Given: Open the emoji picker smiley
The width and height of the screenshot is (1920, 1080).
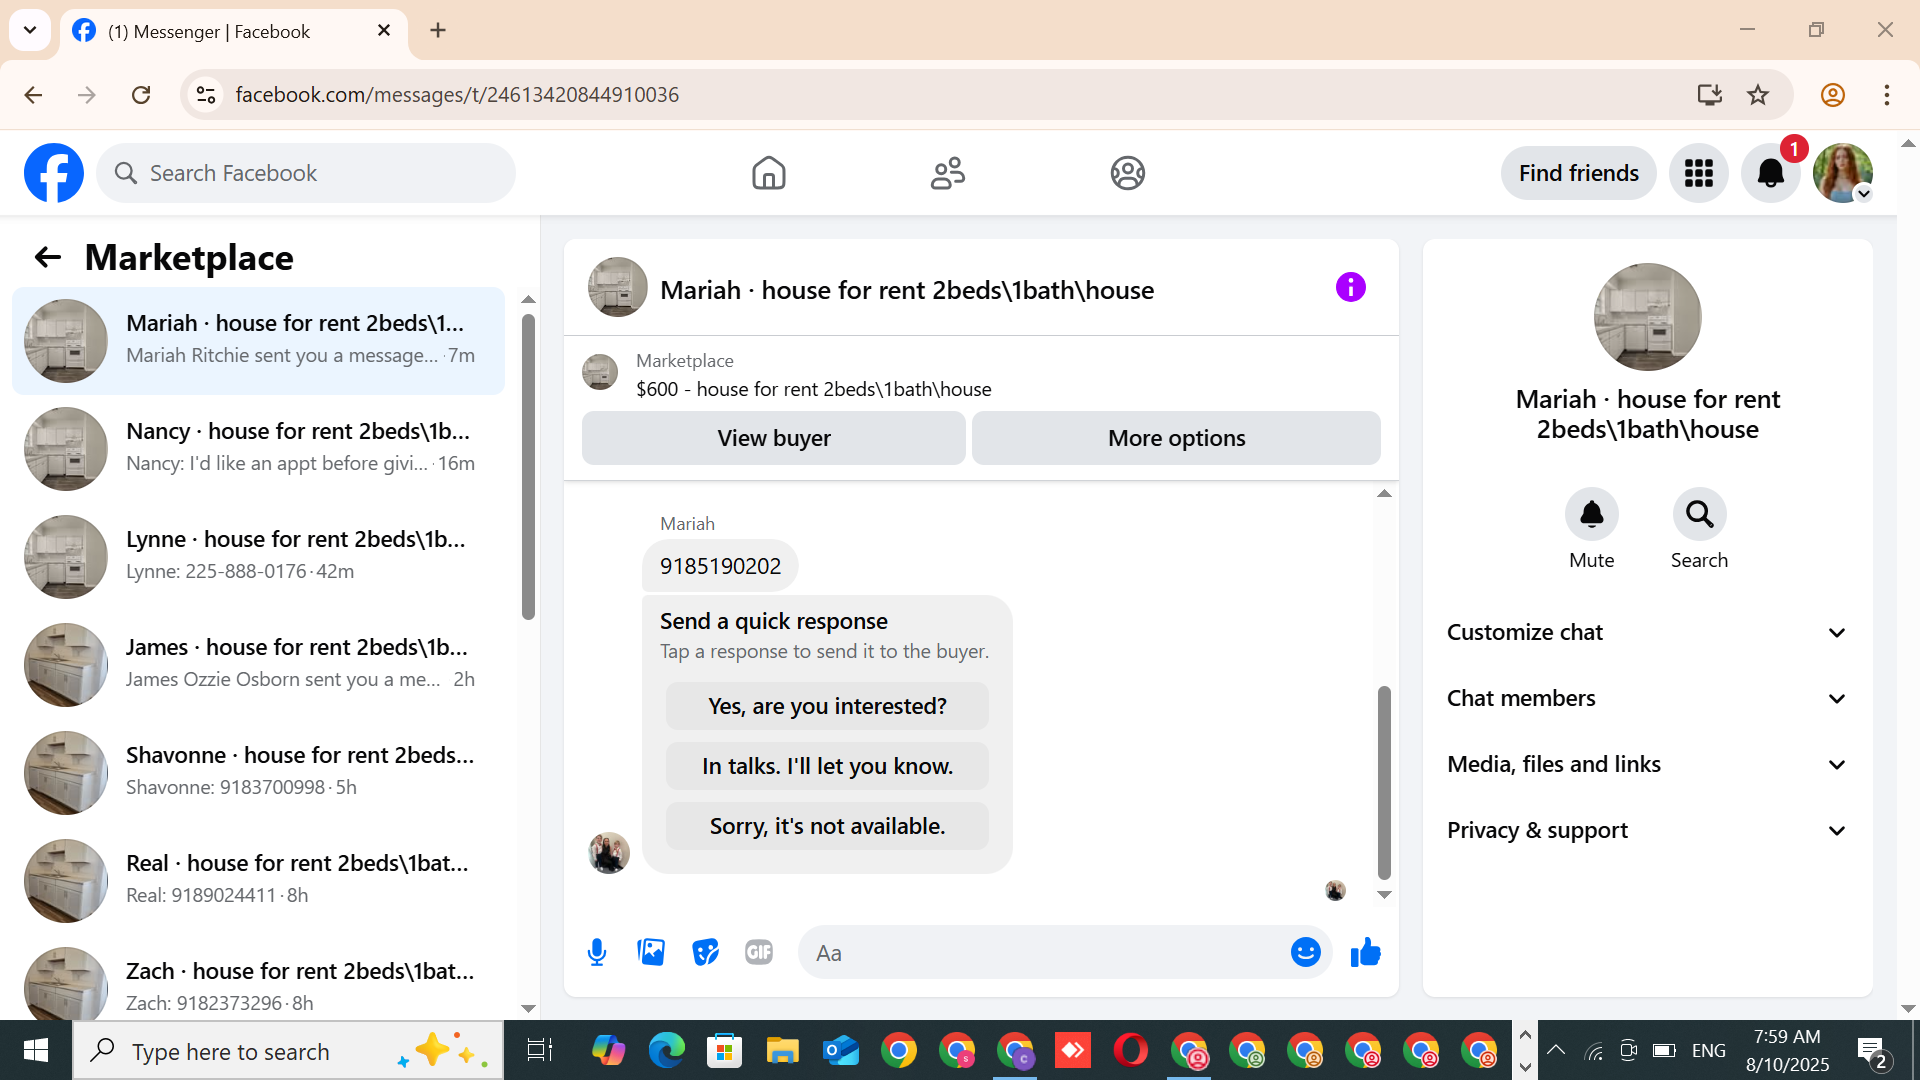Looking at the screenshot, I should pyautogui.click(x=1305, y=952).
